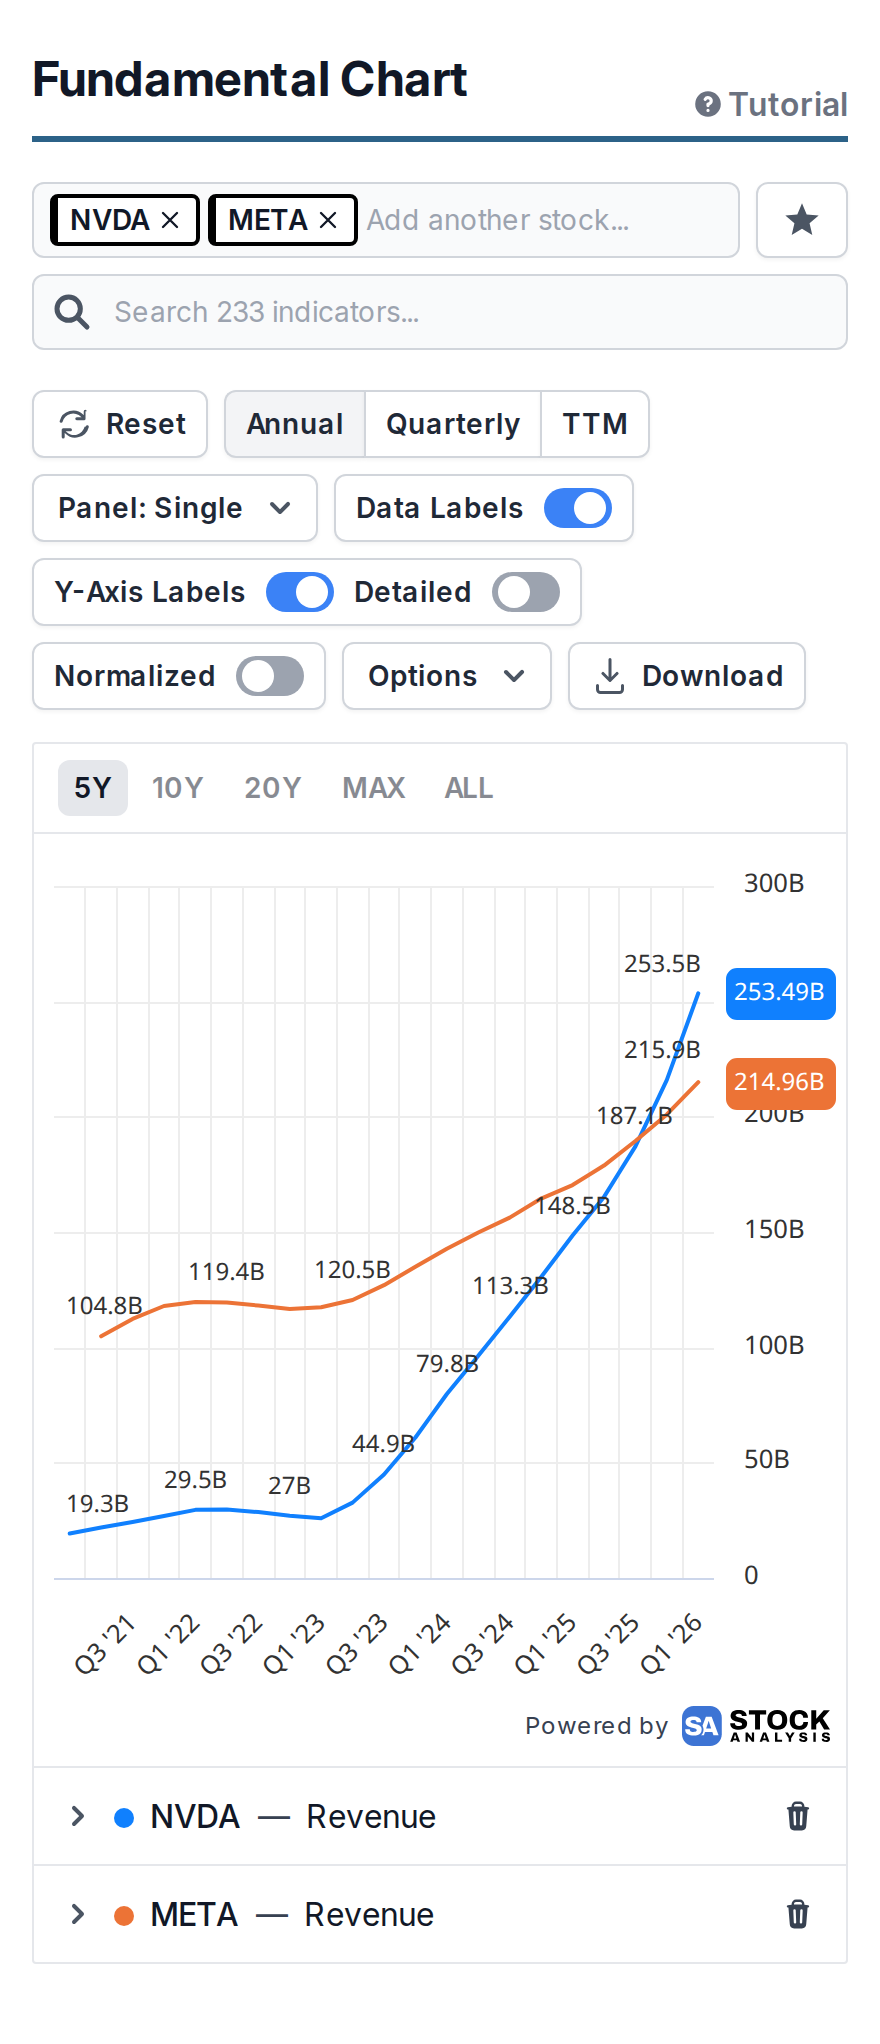Click the 253.49B NVDA value badge
Viewport: 880px width, 2044px height.
pyautogui.click(x=780, y=992)
